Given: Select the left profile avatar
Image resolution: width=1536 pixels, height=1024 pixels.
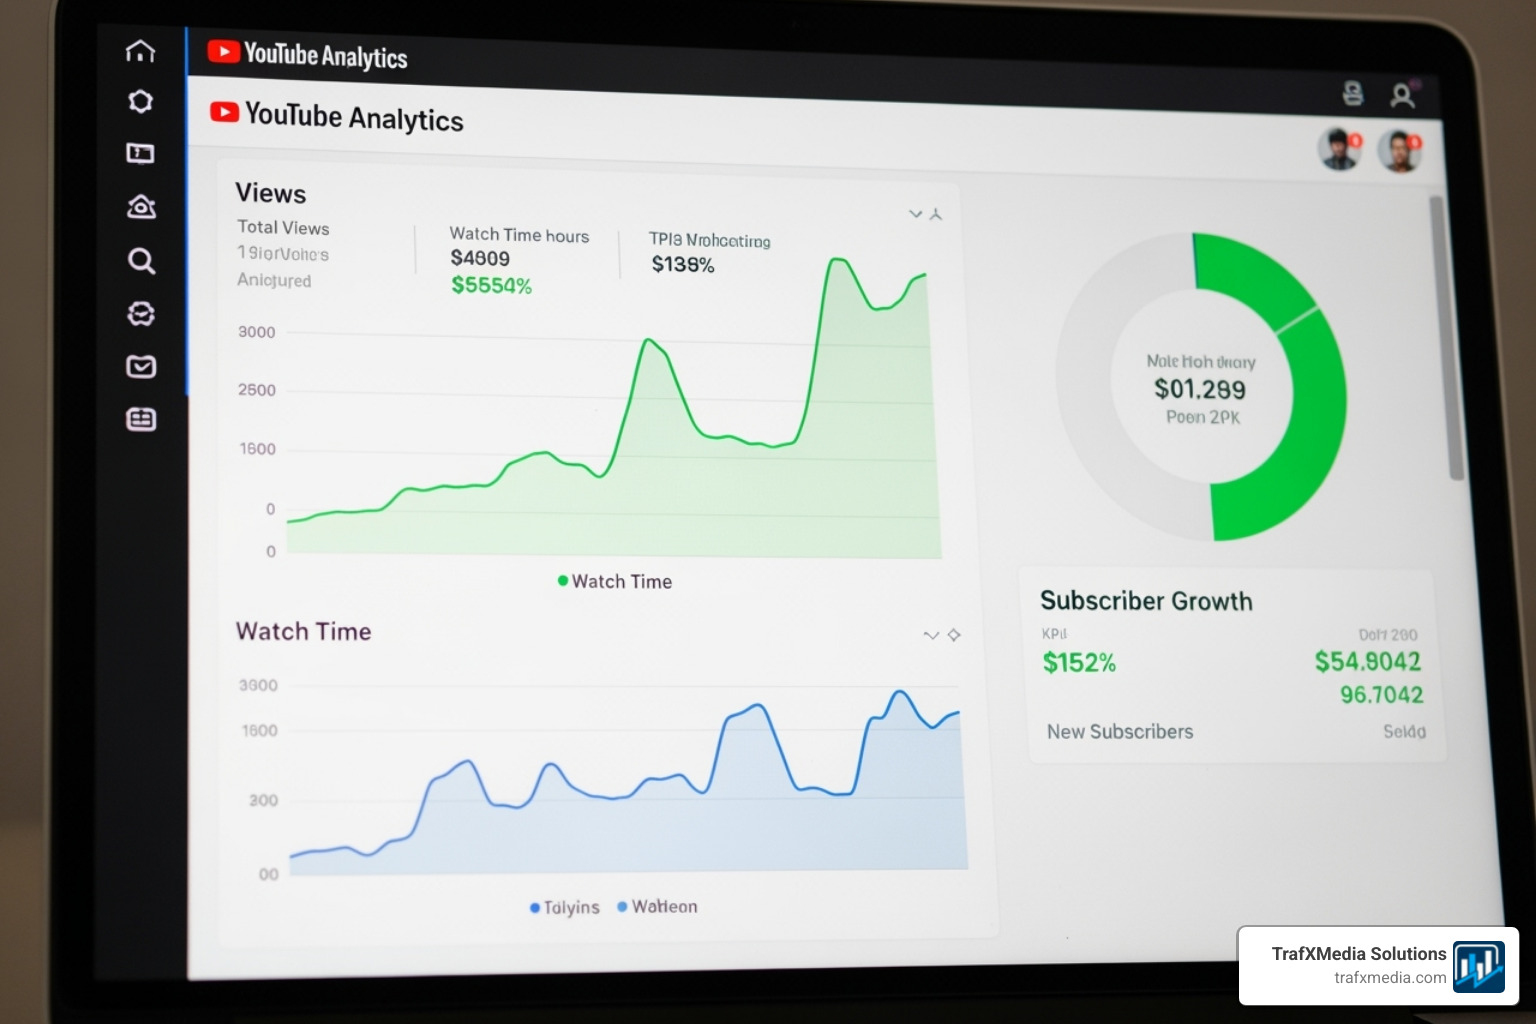Looking at the screenshot, I should 1339,149.
